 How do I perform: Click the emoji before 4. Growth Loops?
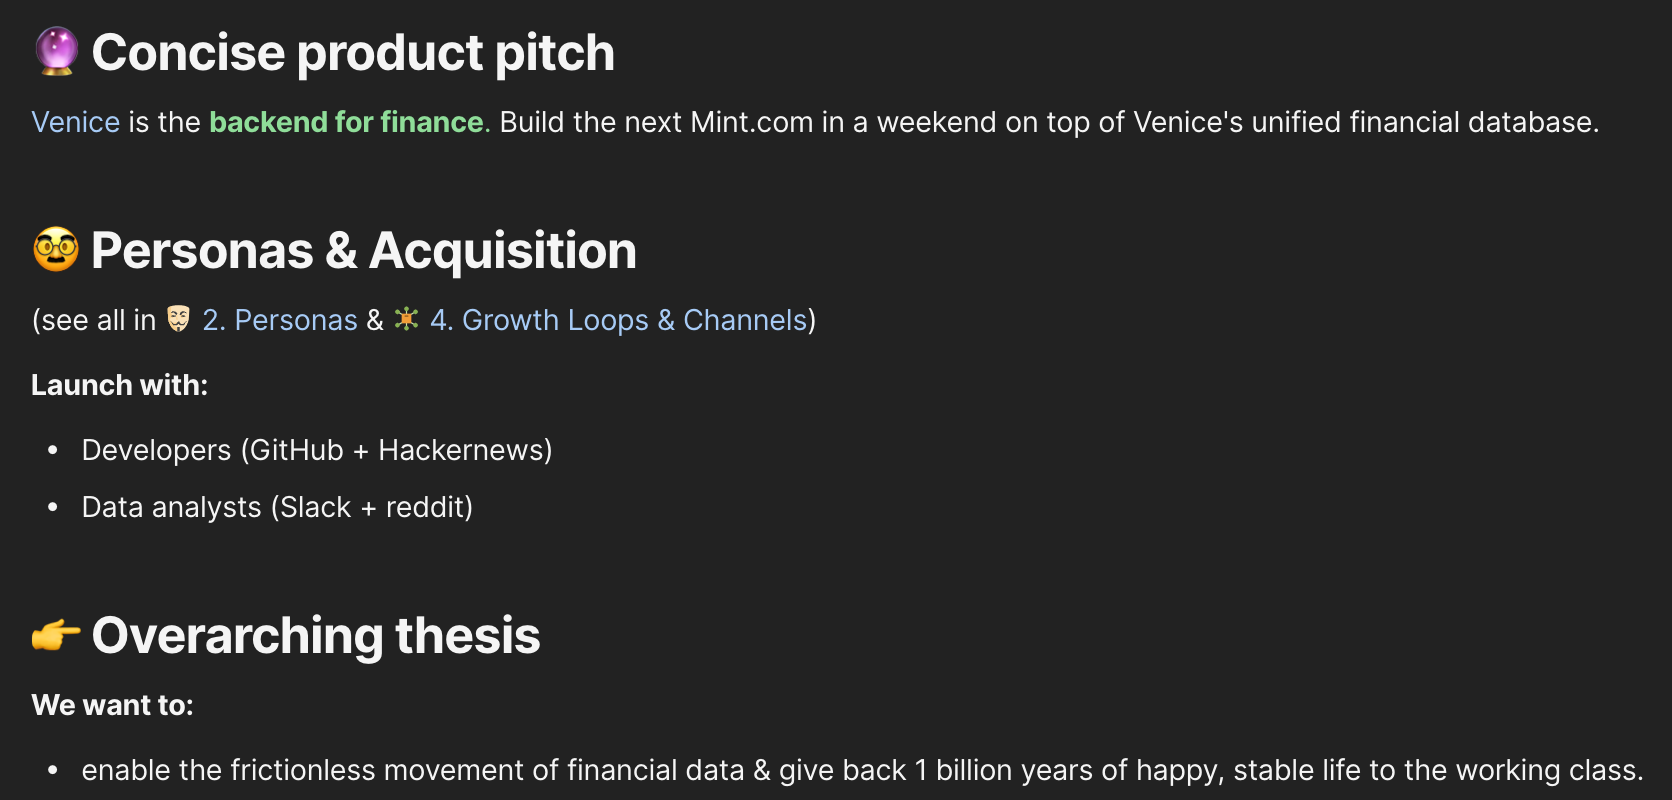pos(406,319)
